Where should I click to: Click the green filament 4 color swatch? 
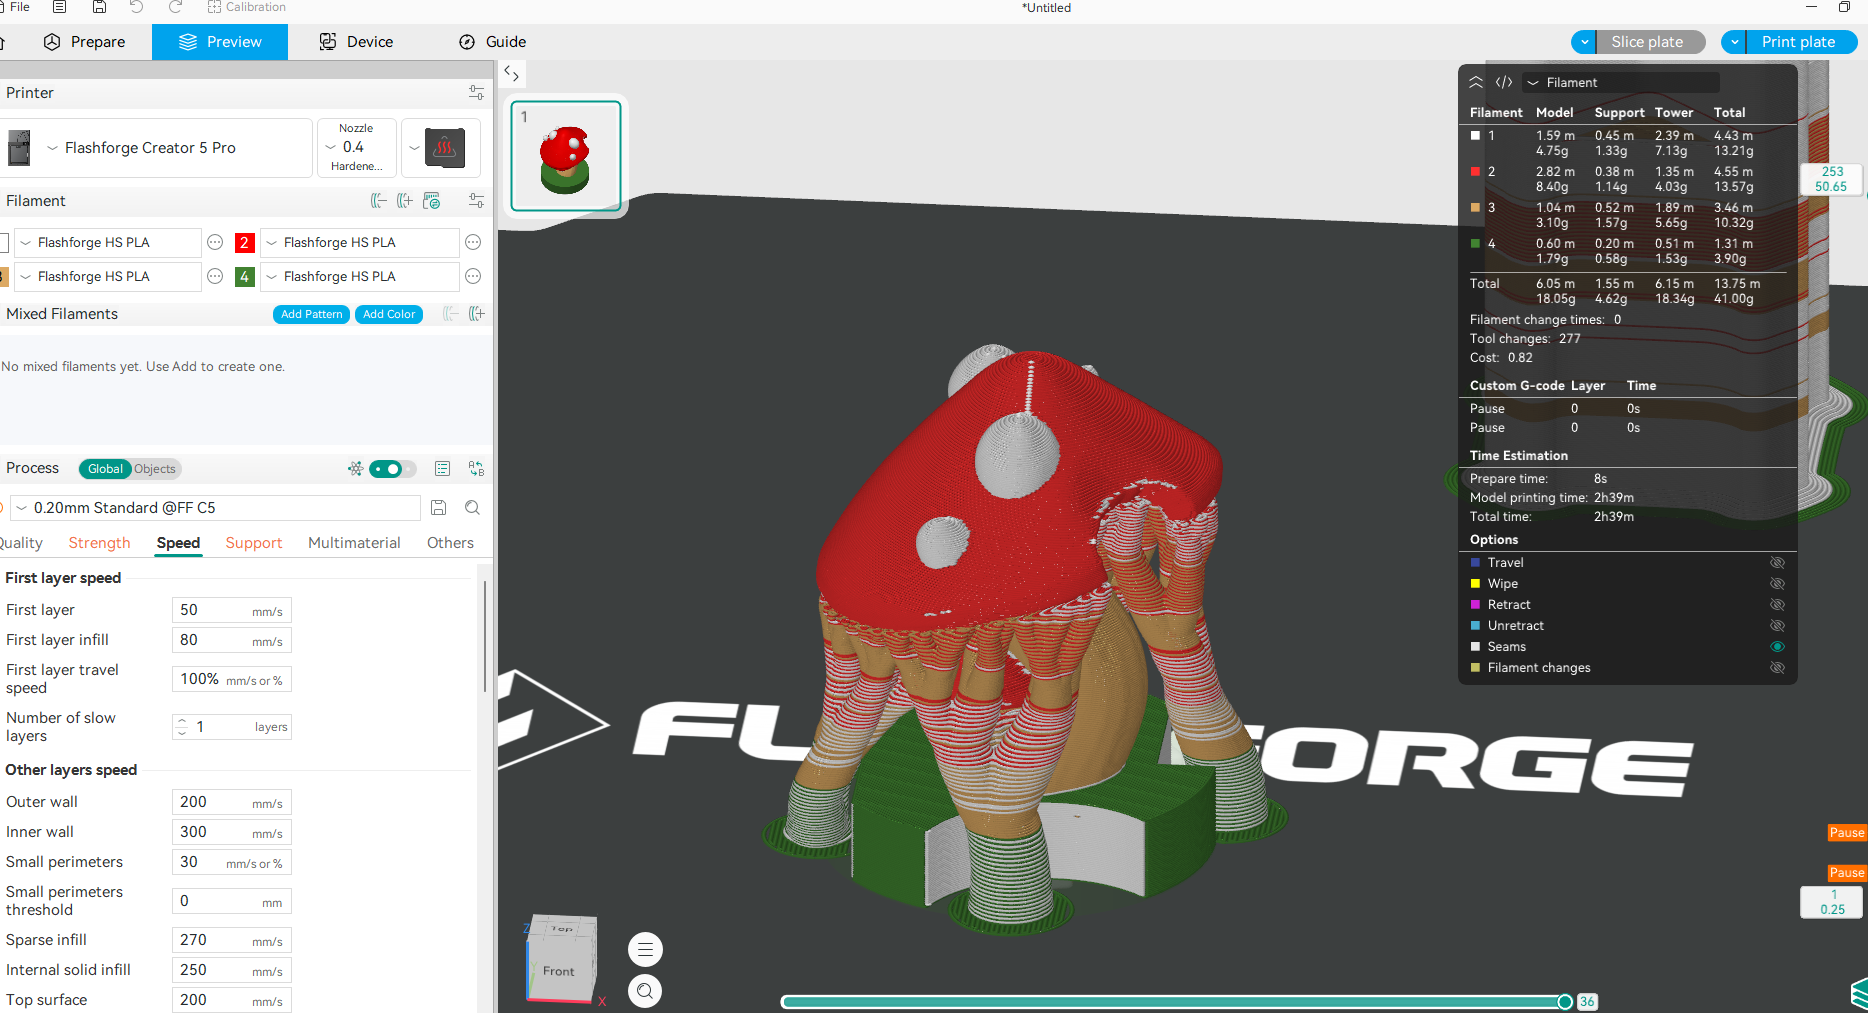(x=244, y=277)
